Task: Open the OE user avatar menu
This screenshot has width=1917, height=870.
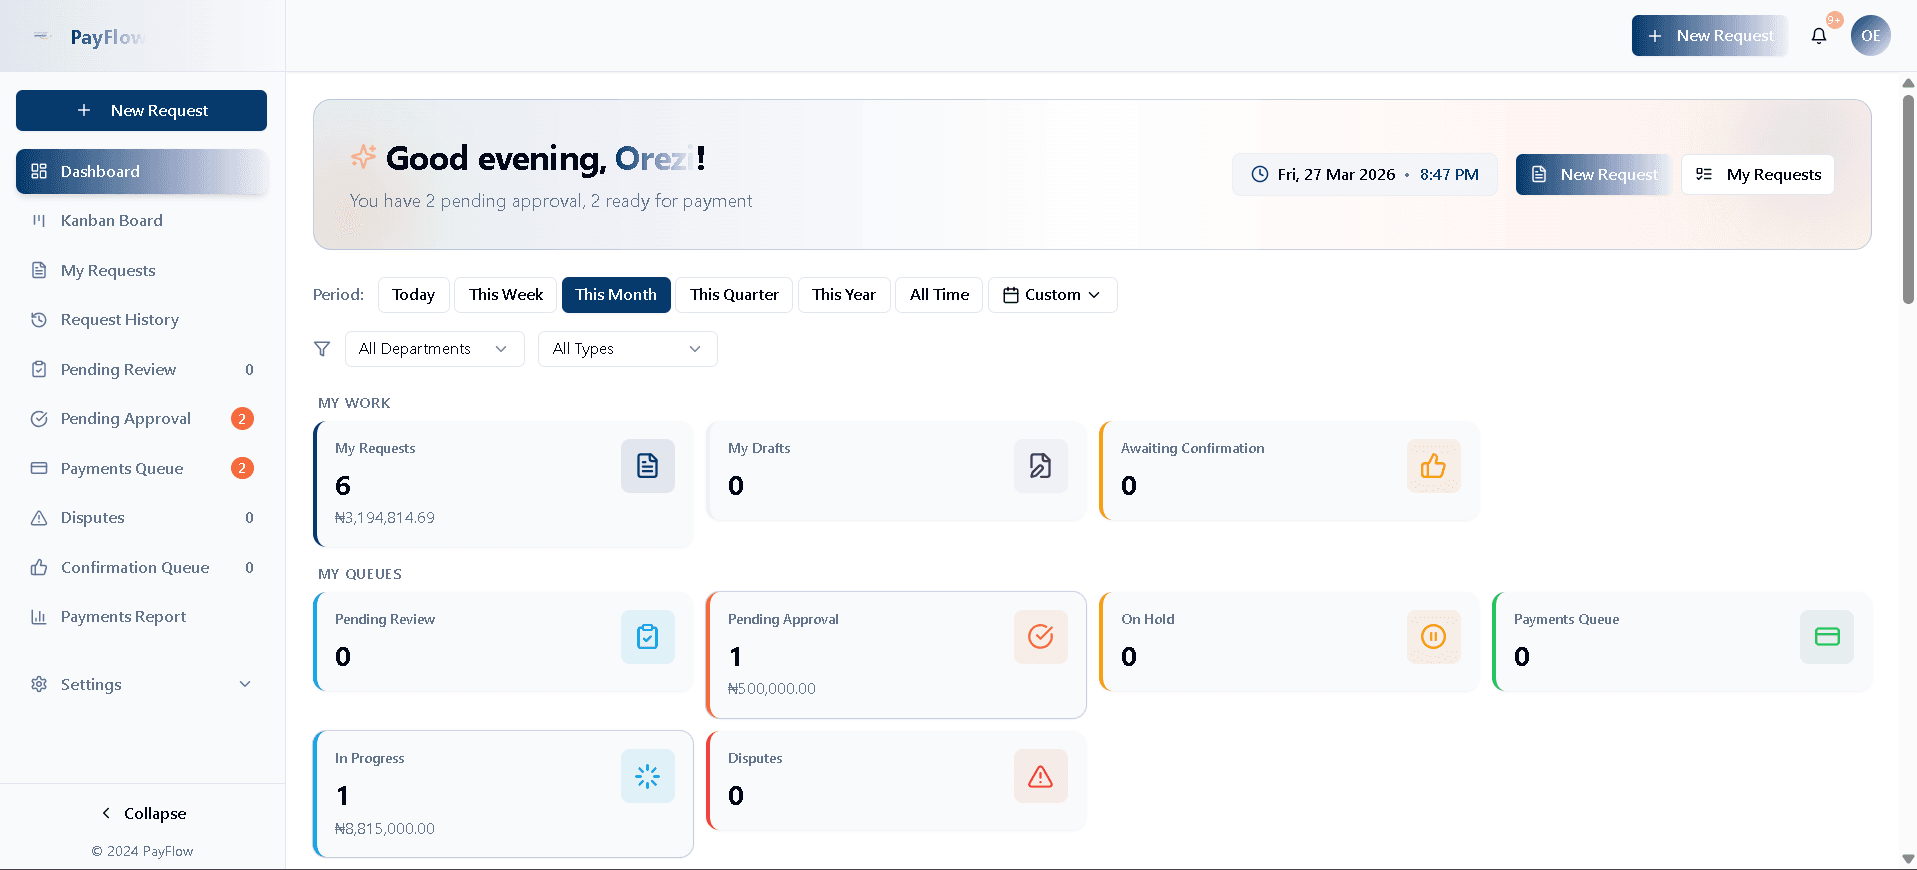Action: 1870,36
